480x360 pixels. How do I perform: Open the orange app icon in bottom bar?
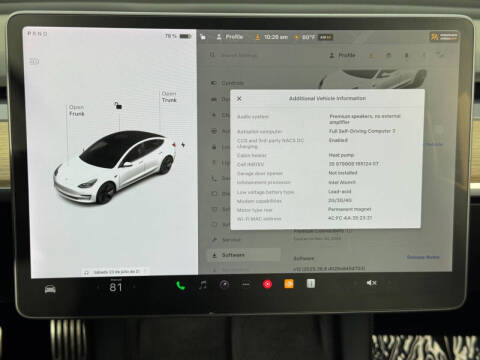[x=289, y=284]
